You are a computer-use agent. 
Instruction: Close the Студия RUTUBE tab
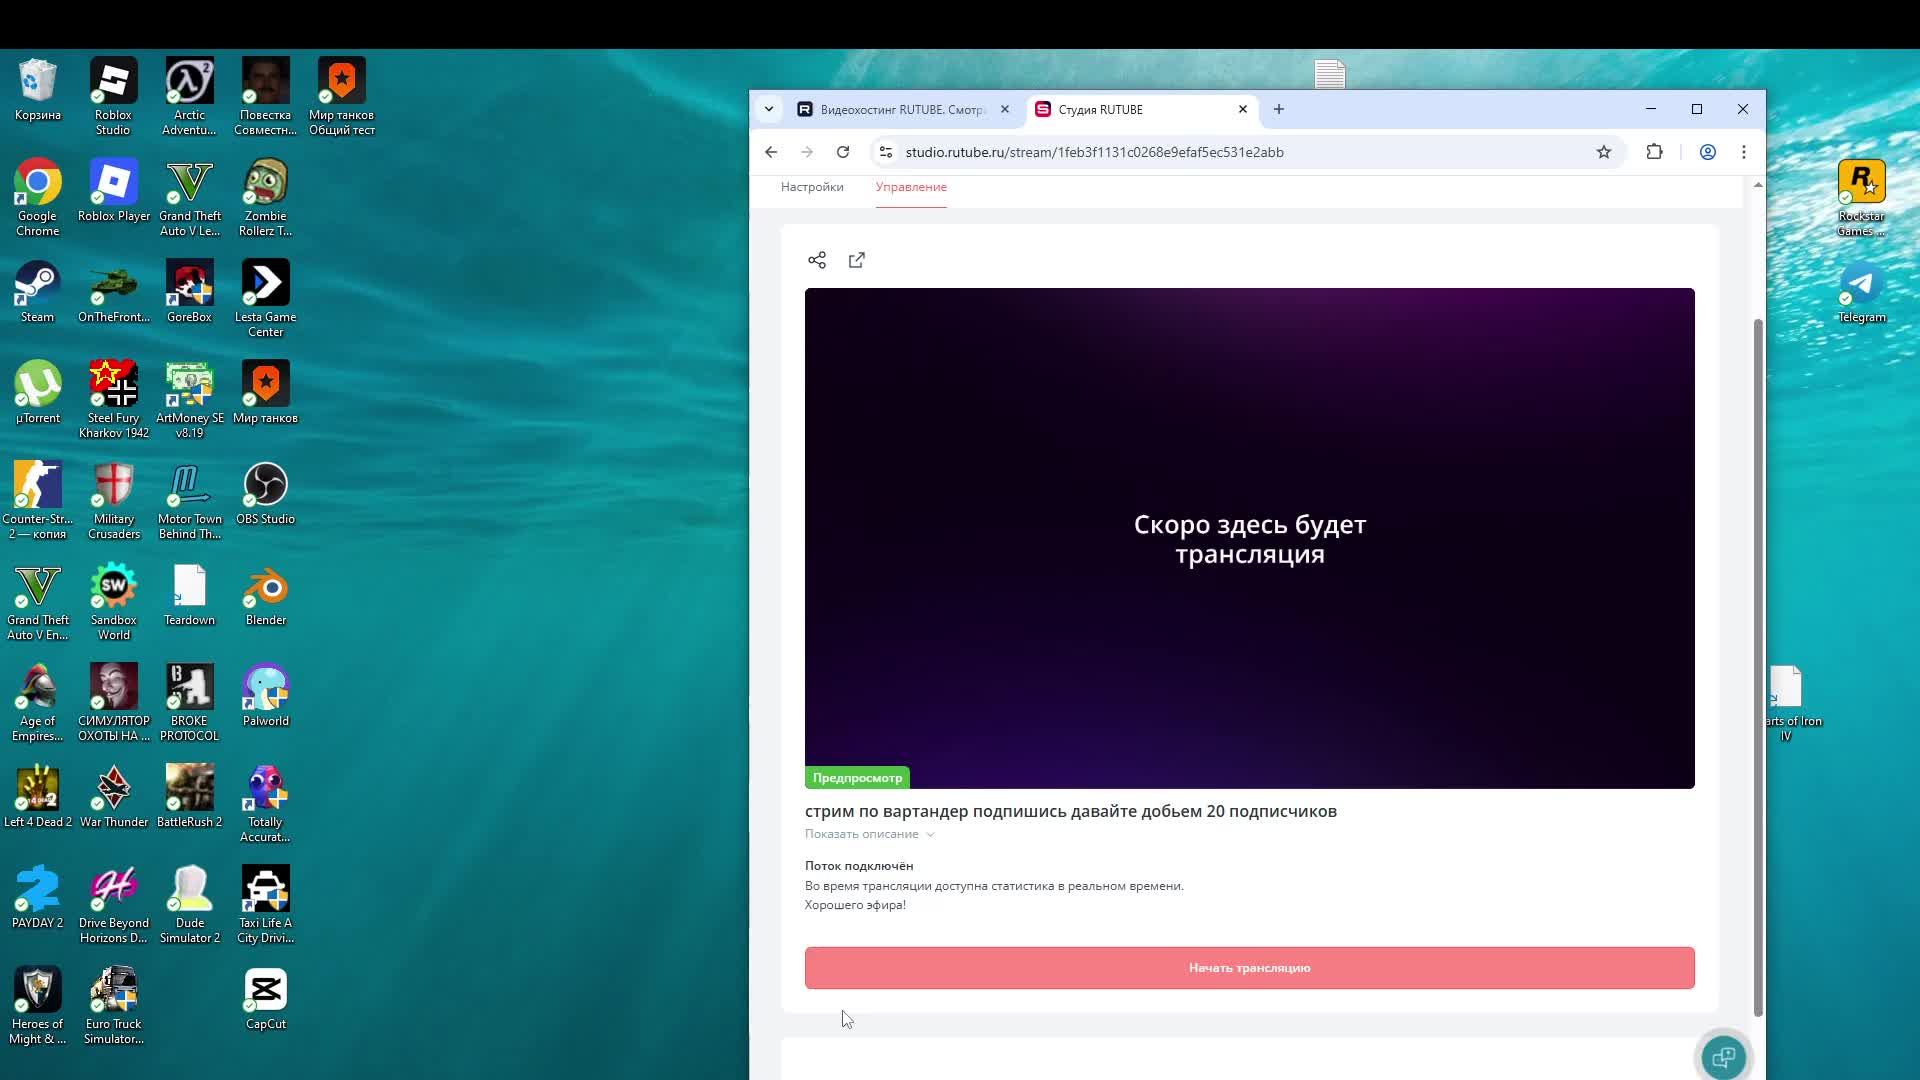(1243, 109)
